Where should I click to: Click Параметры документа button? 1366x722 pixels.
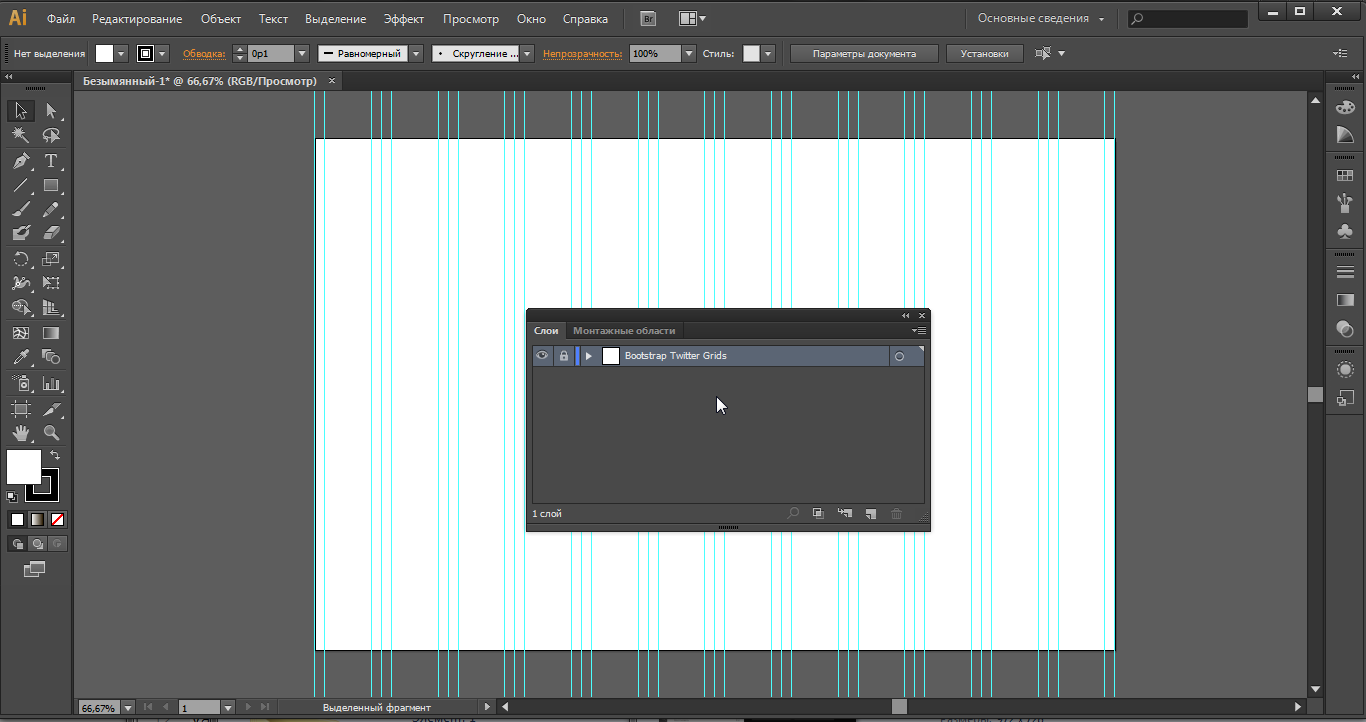(864, 54)
